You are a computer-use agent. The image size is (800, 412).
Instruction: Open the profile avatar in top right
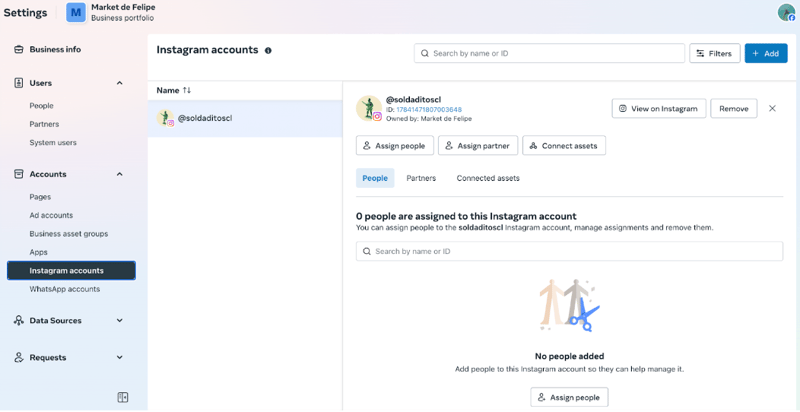pos(786,12)
